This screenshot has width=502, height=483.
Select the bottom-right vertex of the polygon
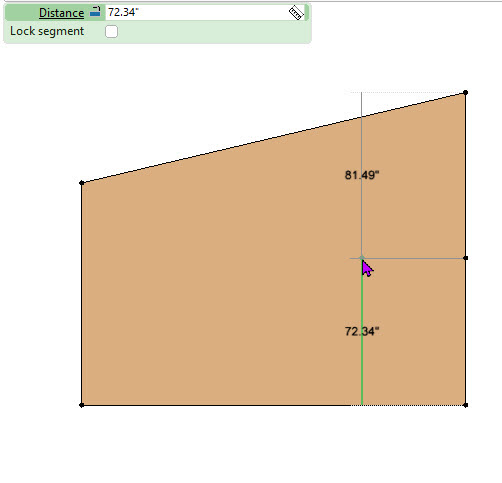pyautogui.click(x=466, y=405)
